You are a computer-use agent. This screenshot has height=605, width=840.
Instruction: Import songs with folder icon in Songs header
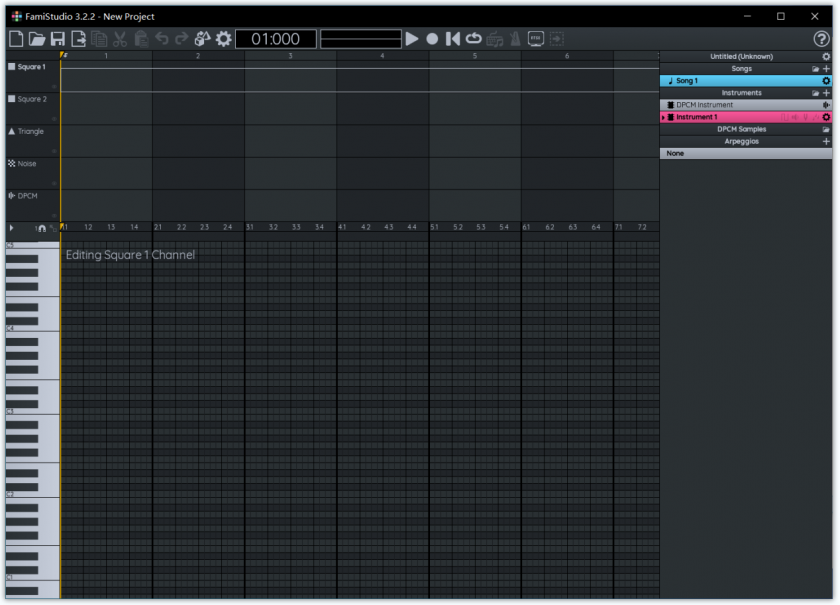click(815, 69)
